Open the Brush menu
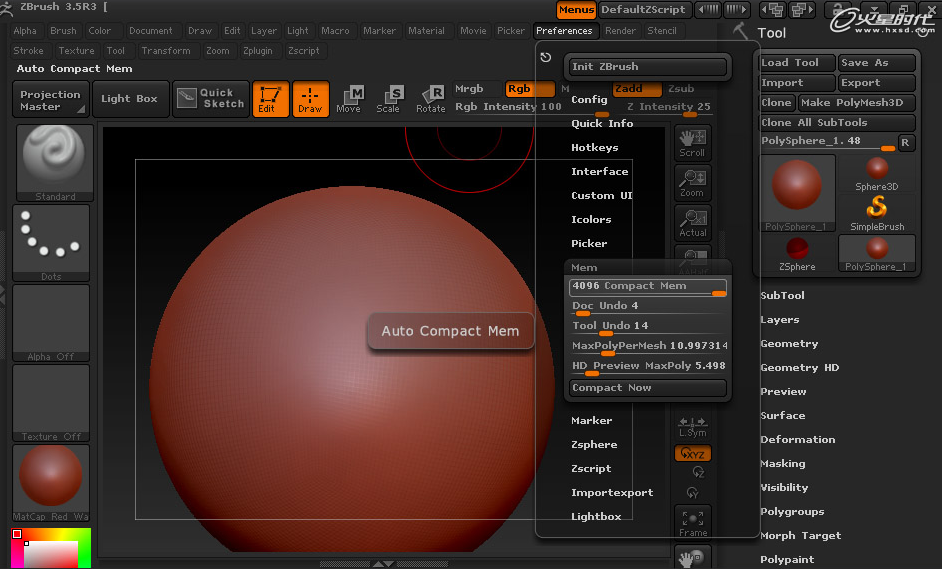The height and width of the screenshot is (569, 942). click(63, 31)
